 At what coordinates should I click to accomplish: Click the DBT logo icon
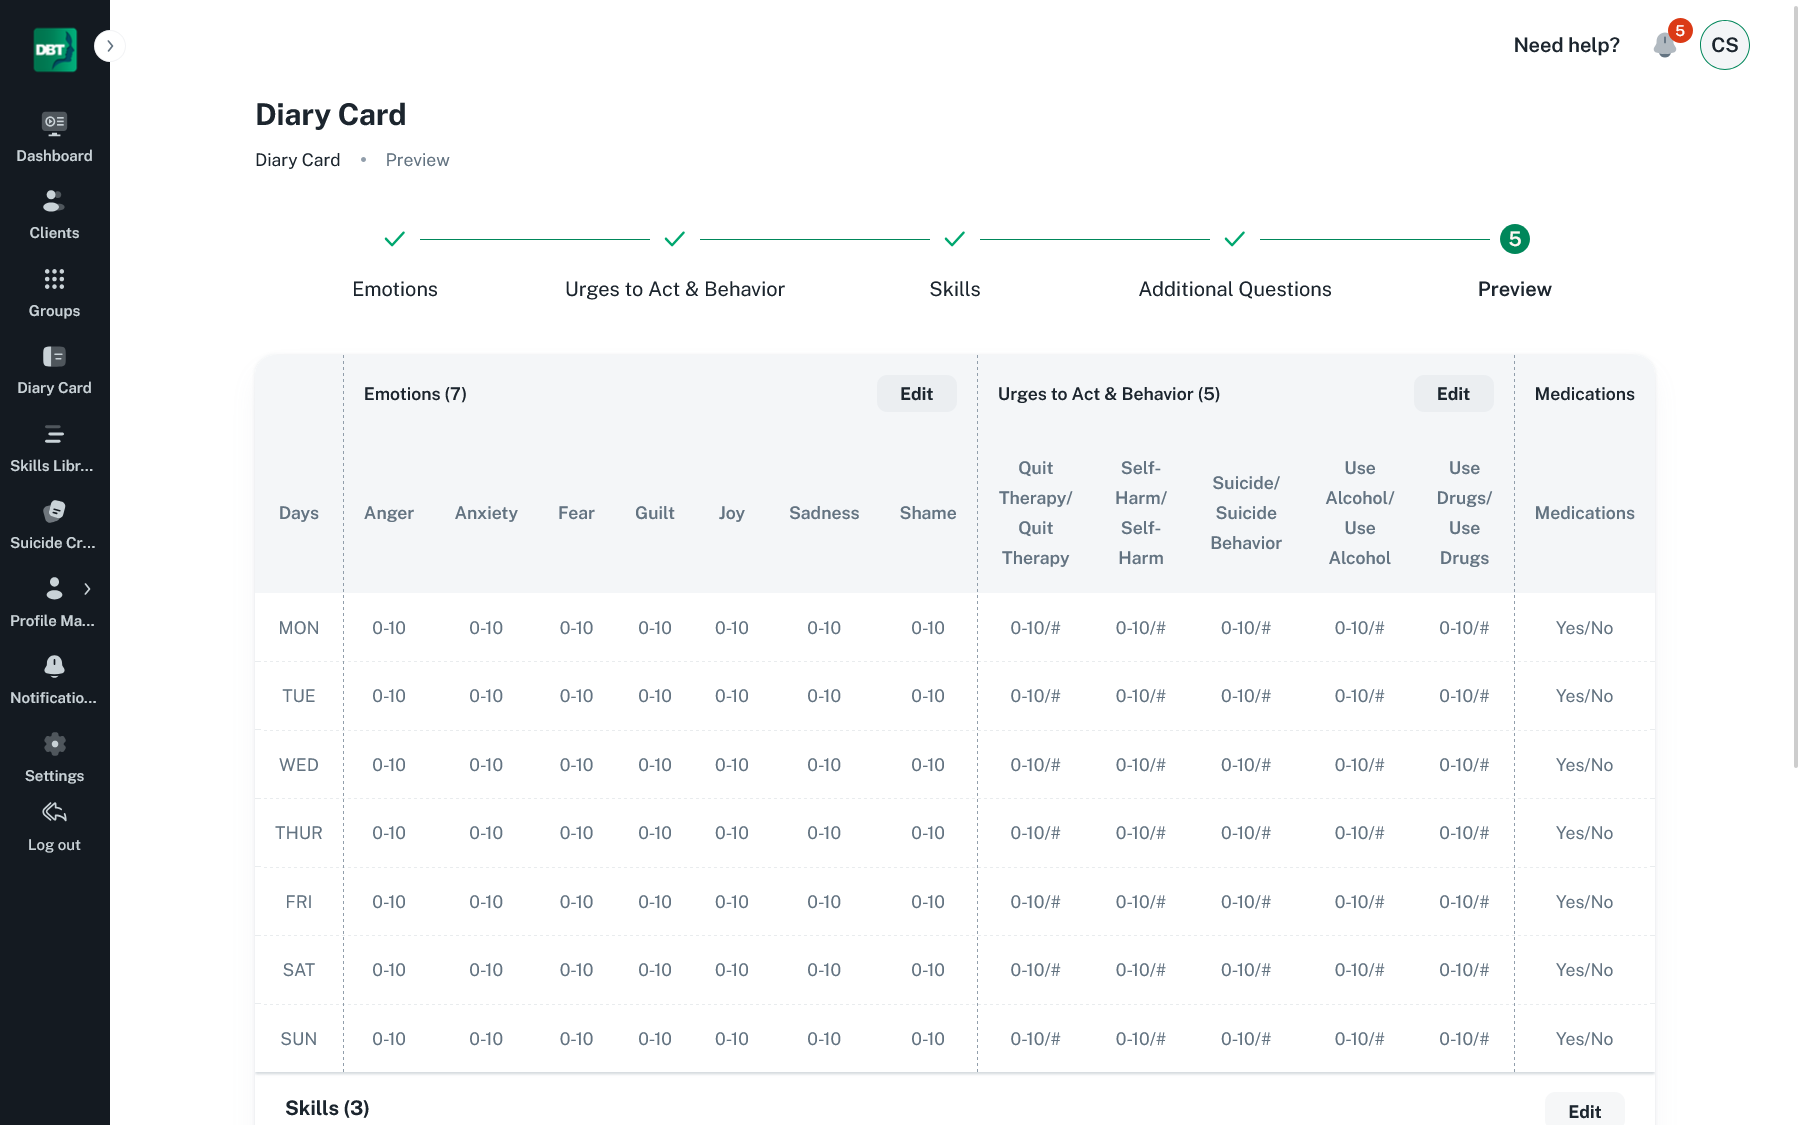(55, 49)
